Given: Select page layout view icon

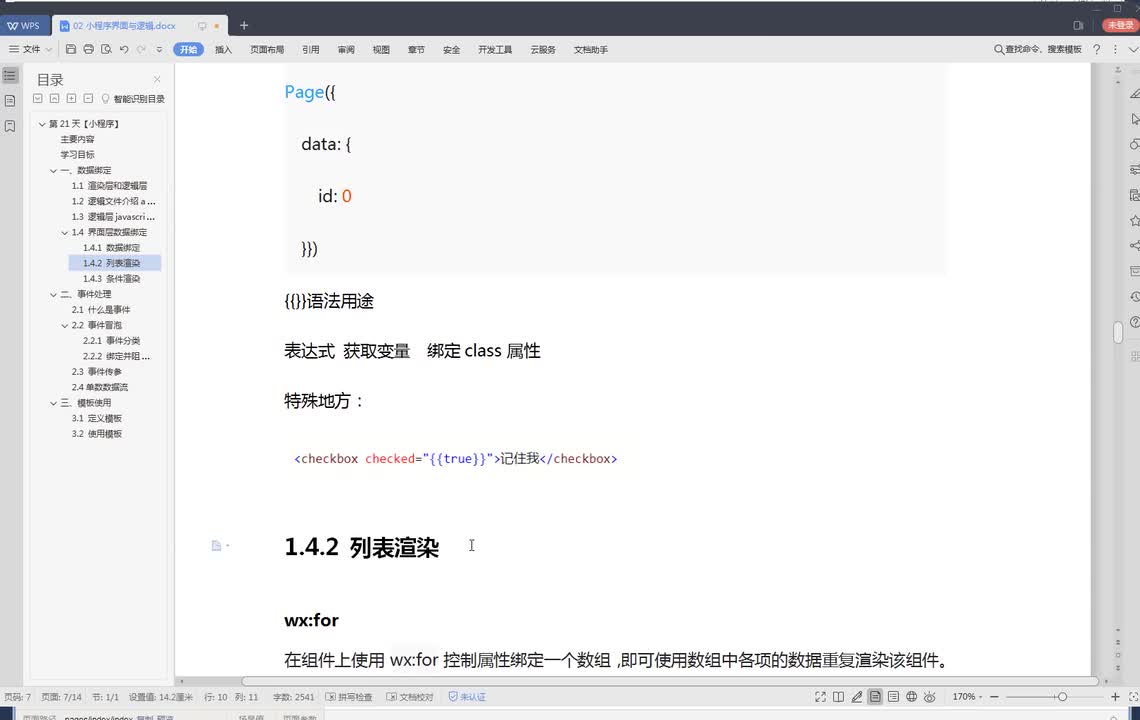Looking at the screenshot, I should point(875,697).
